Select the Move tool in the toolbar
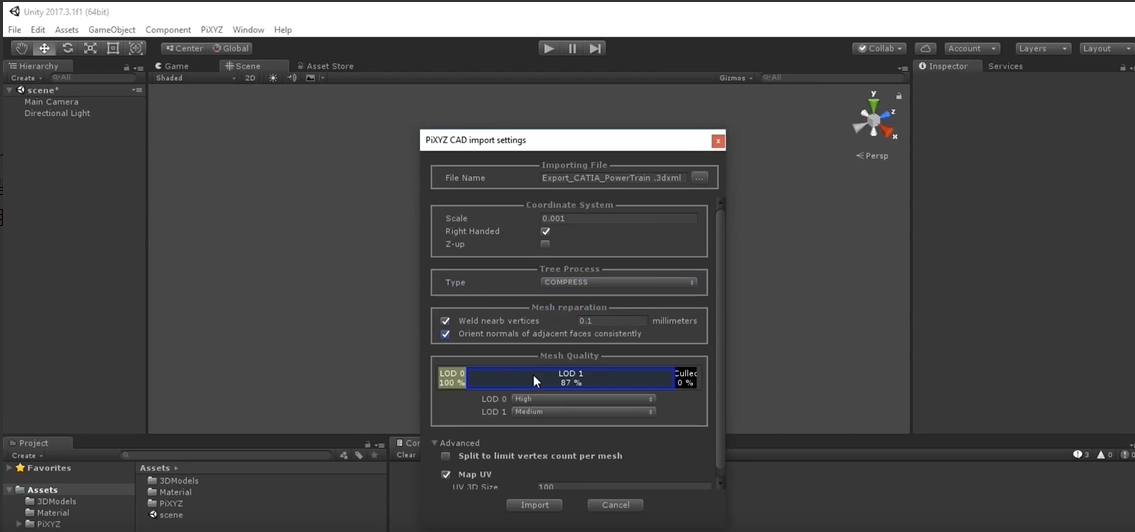Image resolution: width=1135 pixels, height=532 pixels. [x=44, y=48]
